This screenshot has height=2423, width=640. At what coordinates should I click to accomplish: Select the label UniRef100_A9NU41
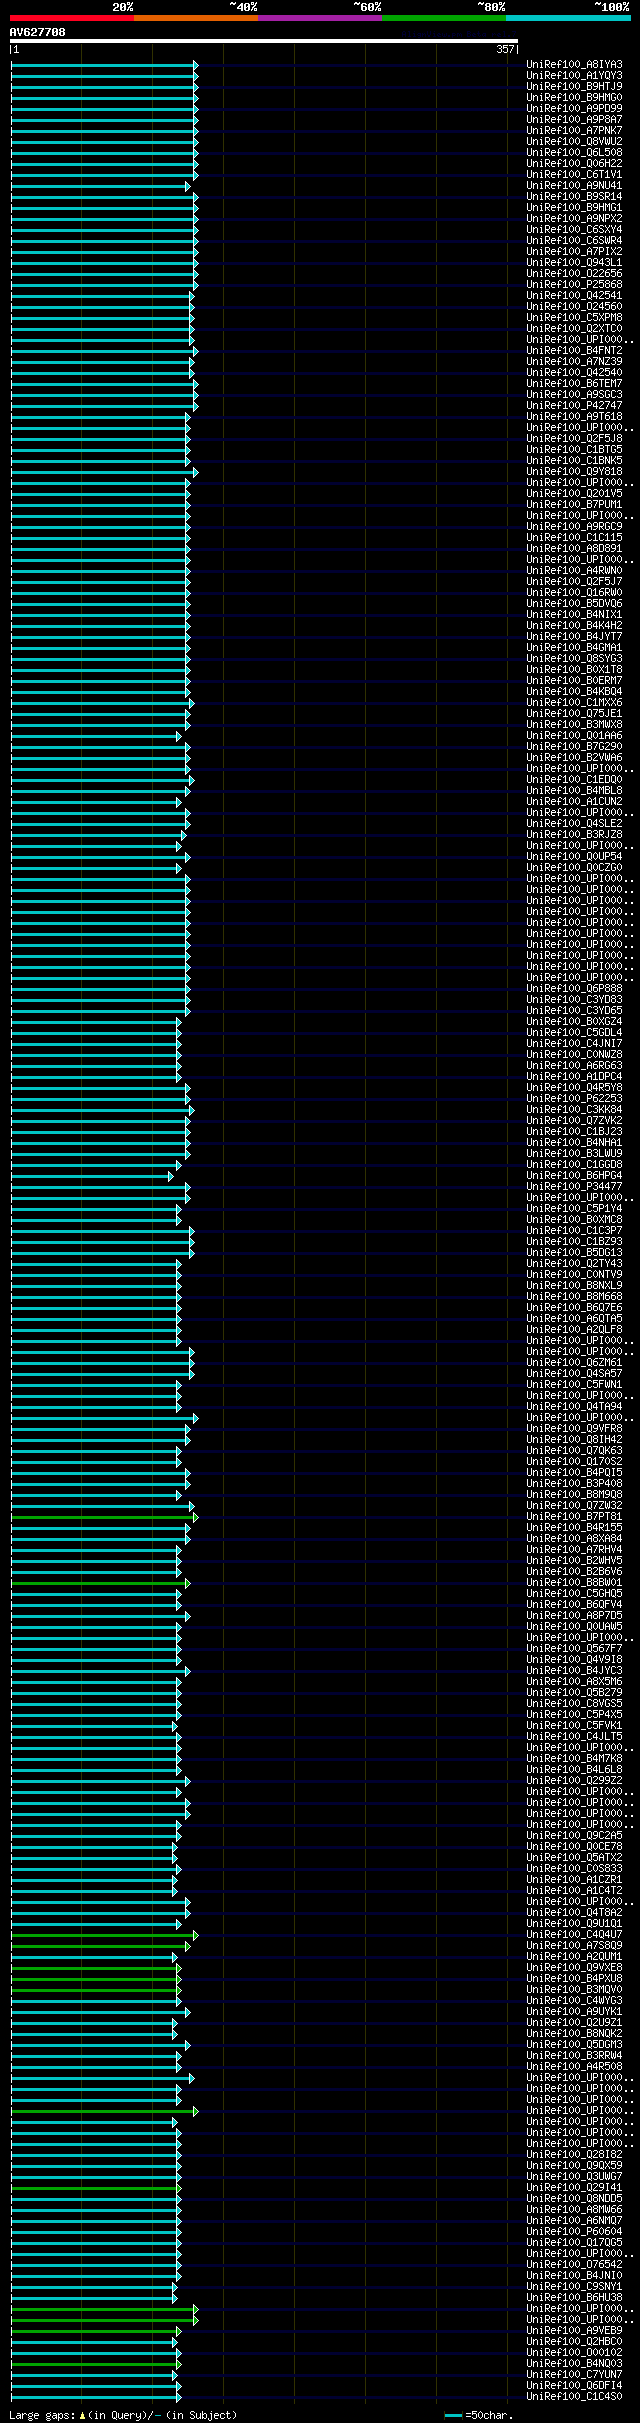coord(574,186)
